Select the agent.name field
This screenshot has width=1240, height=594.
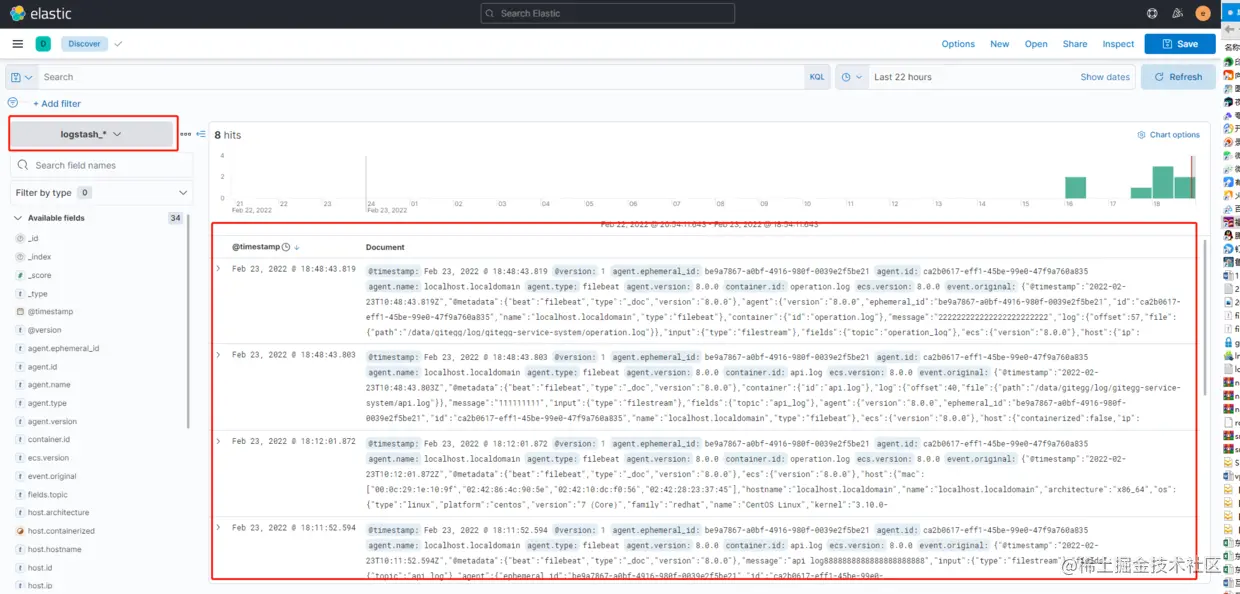[x=49, y=385]
